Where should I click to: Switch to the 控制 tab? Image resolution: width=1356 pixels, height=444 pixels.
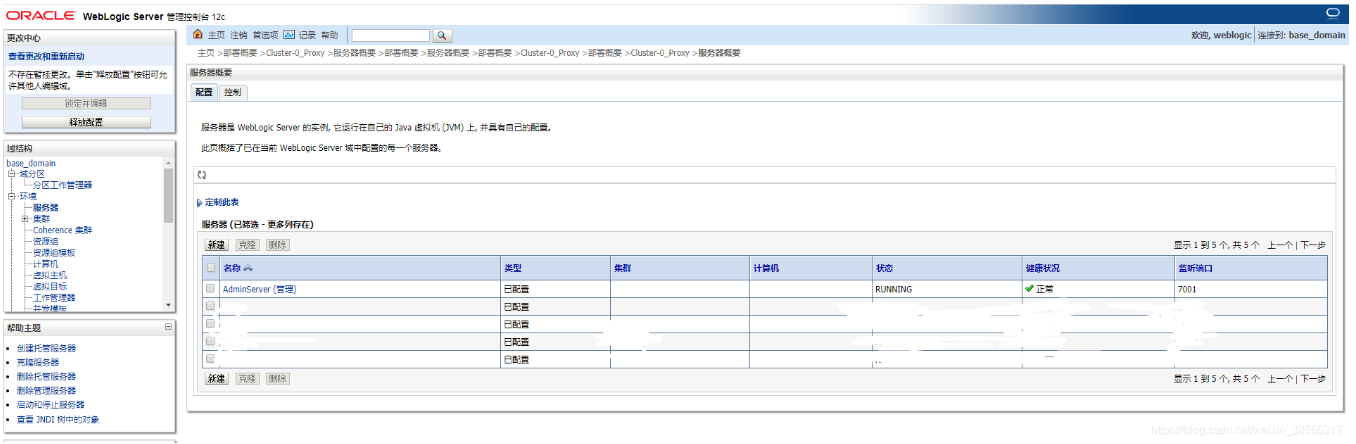[x=232, y=92]
